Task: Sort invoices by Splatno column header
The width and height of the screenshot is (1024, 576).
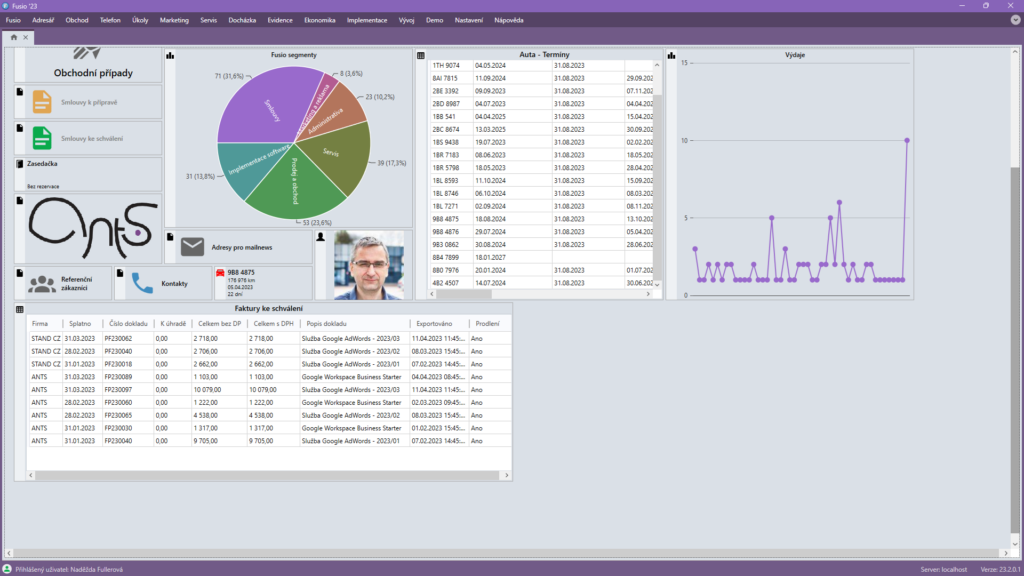Action: [x=79, y=324]
